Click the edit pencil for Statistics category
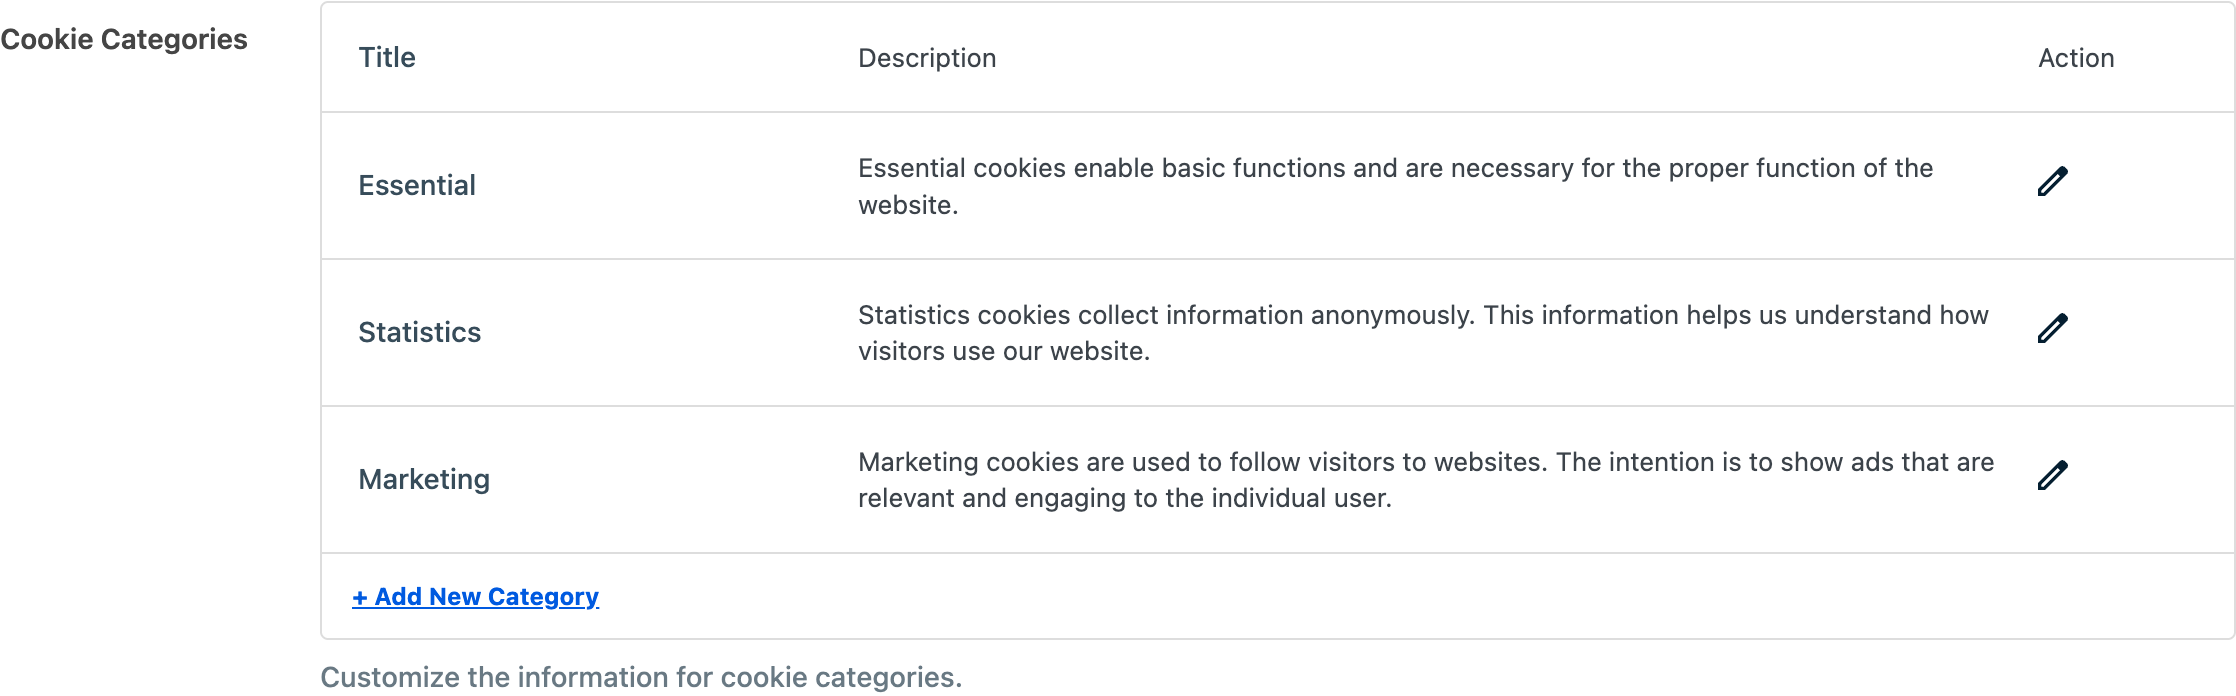The height and width of the screenshot is (696, 2236). click(x=2051, y=327)
